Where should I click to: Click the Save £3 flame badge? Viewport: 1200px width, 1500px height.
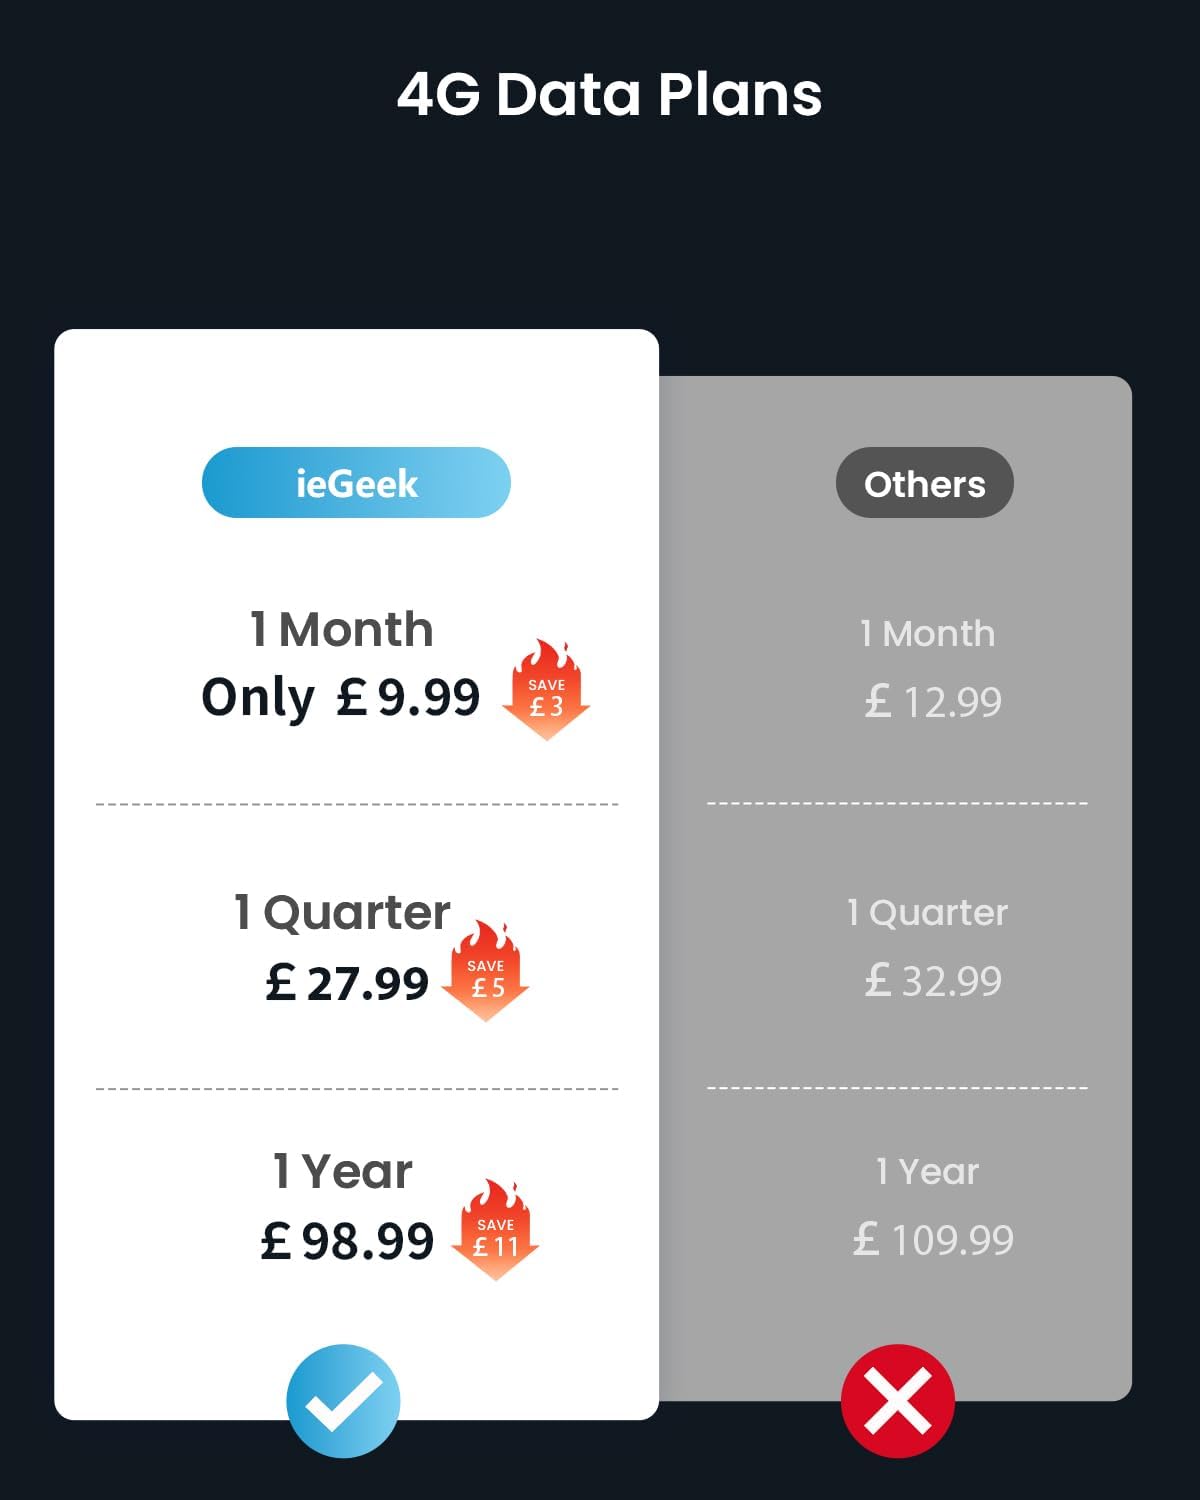coord(546,692)
